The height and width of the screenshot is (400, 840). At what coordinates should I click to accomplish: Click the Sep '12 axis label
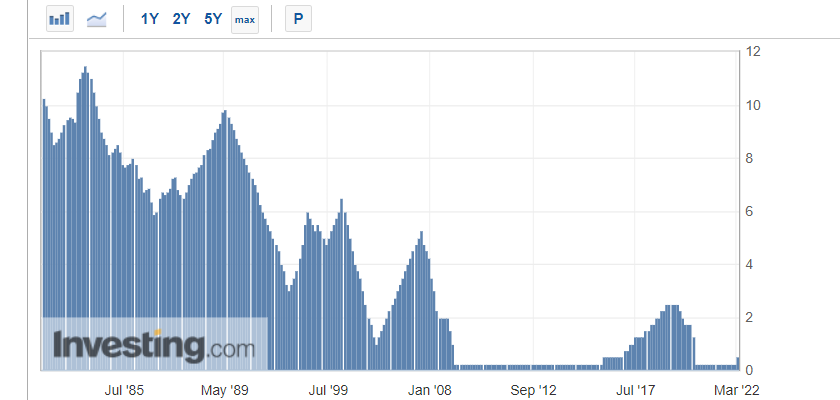click(534, 390)
